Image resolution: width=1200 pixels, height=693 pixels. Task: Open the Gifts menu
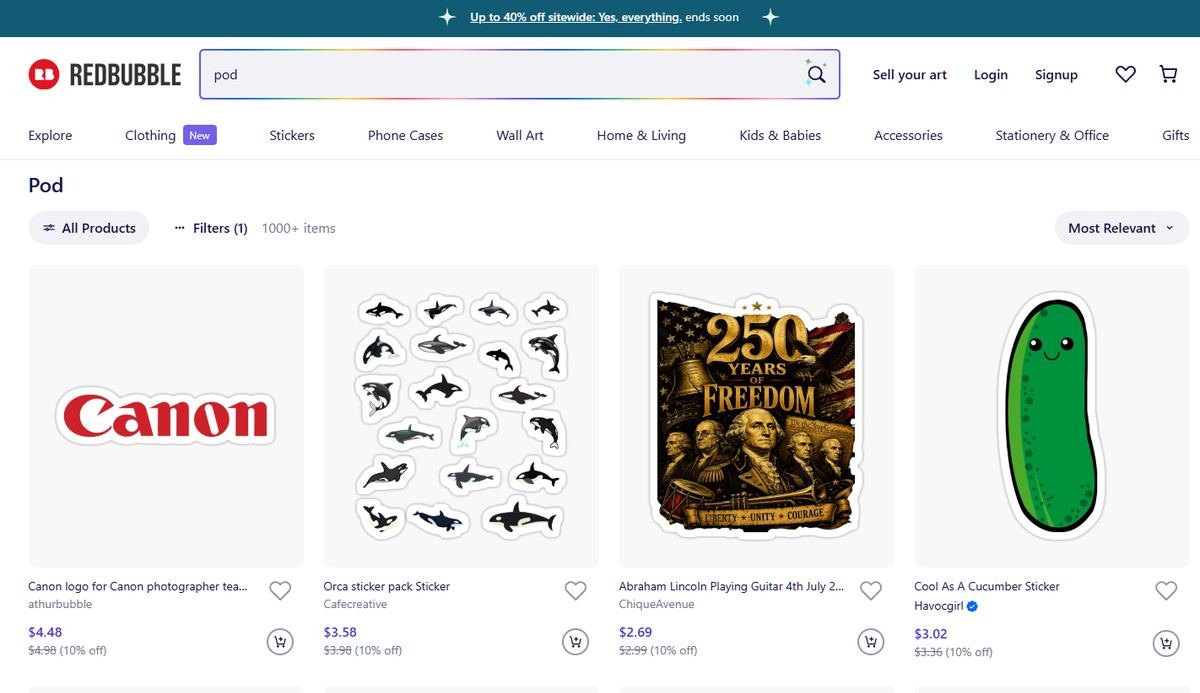pyautogui.click(x=1176, y=135)
